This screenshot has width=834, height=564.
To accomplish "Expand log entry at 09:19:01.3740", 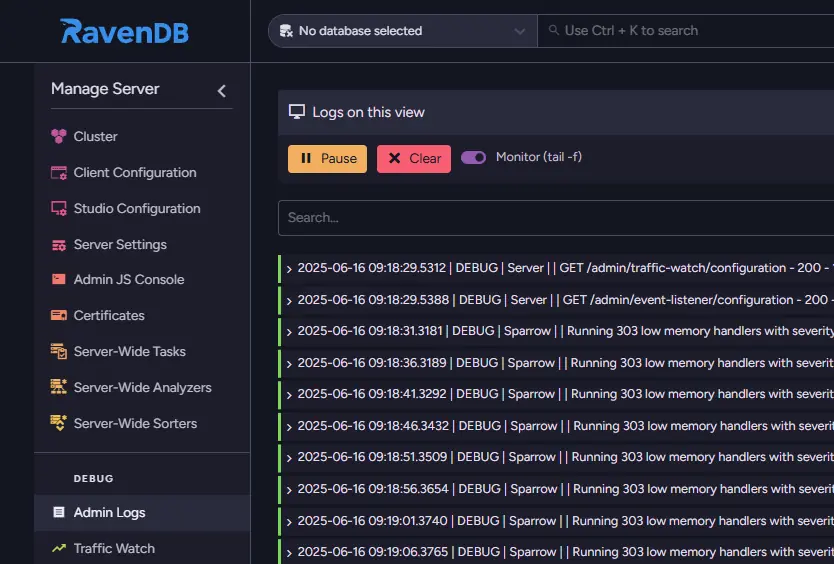I will 289,522.
